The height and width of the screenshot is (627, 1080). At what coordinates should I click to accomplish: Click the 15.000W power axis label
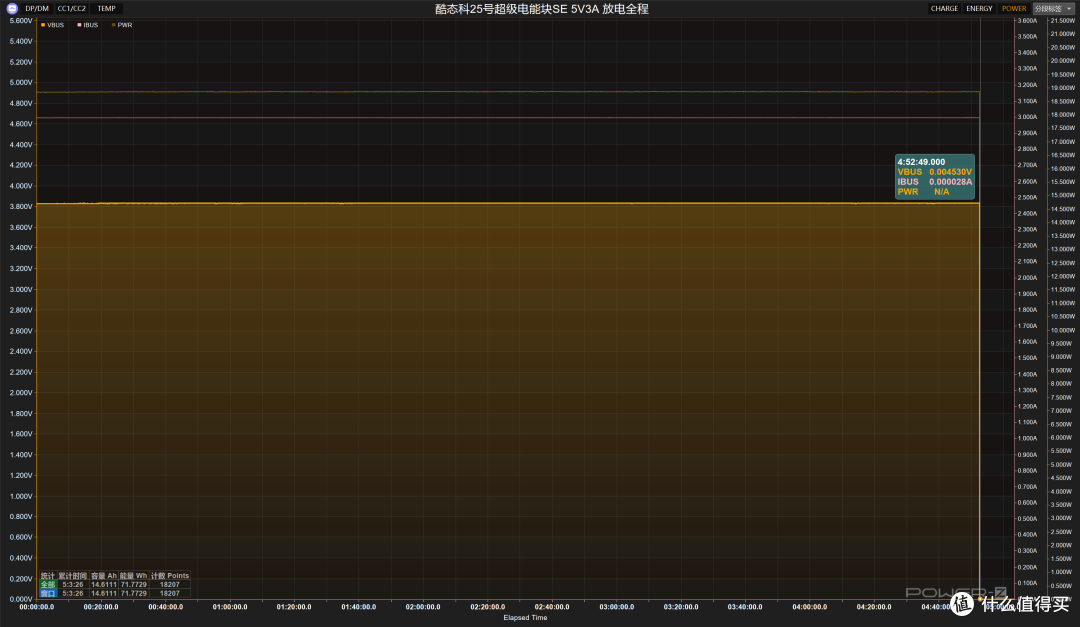tap(1061, 195)
